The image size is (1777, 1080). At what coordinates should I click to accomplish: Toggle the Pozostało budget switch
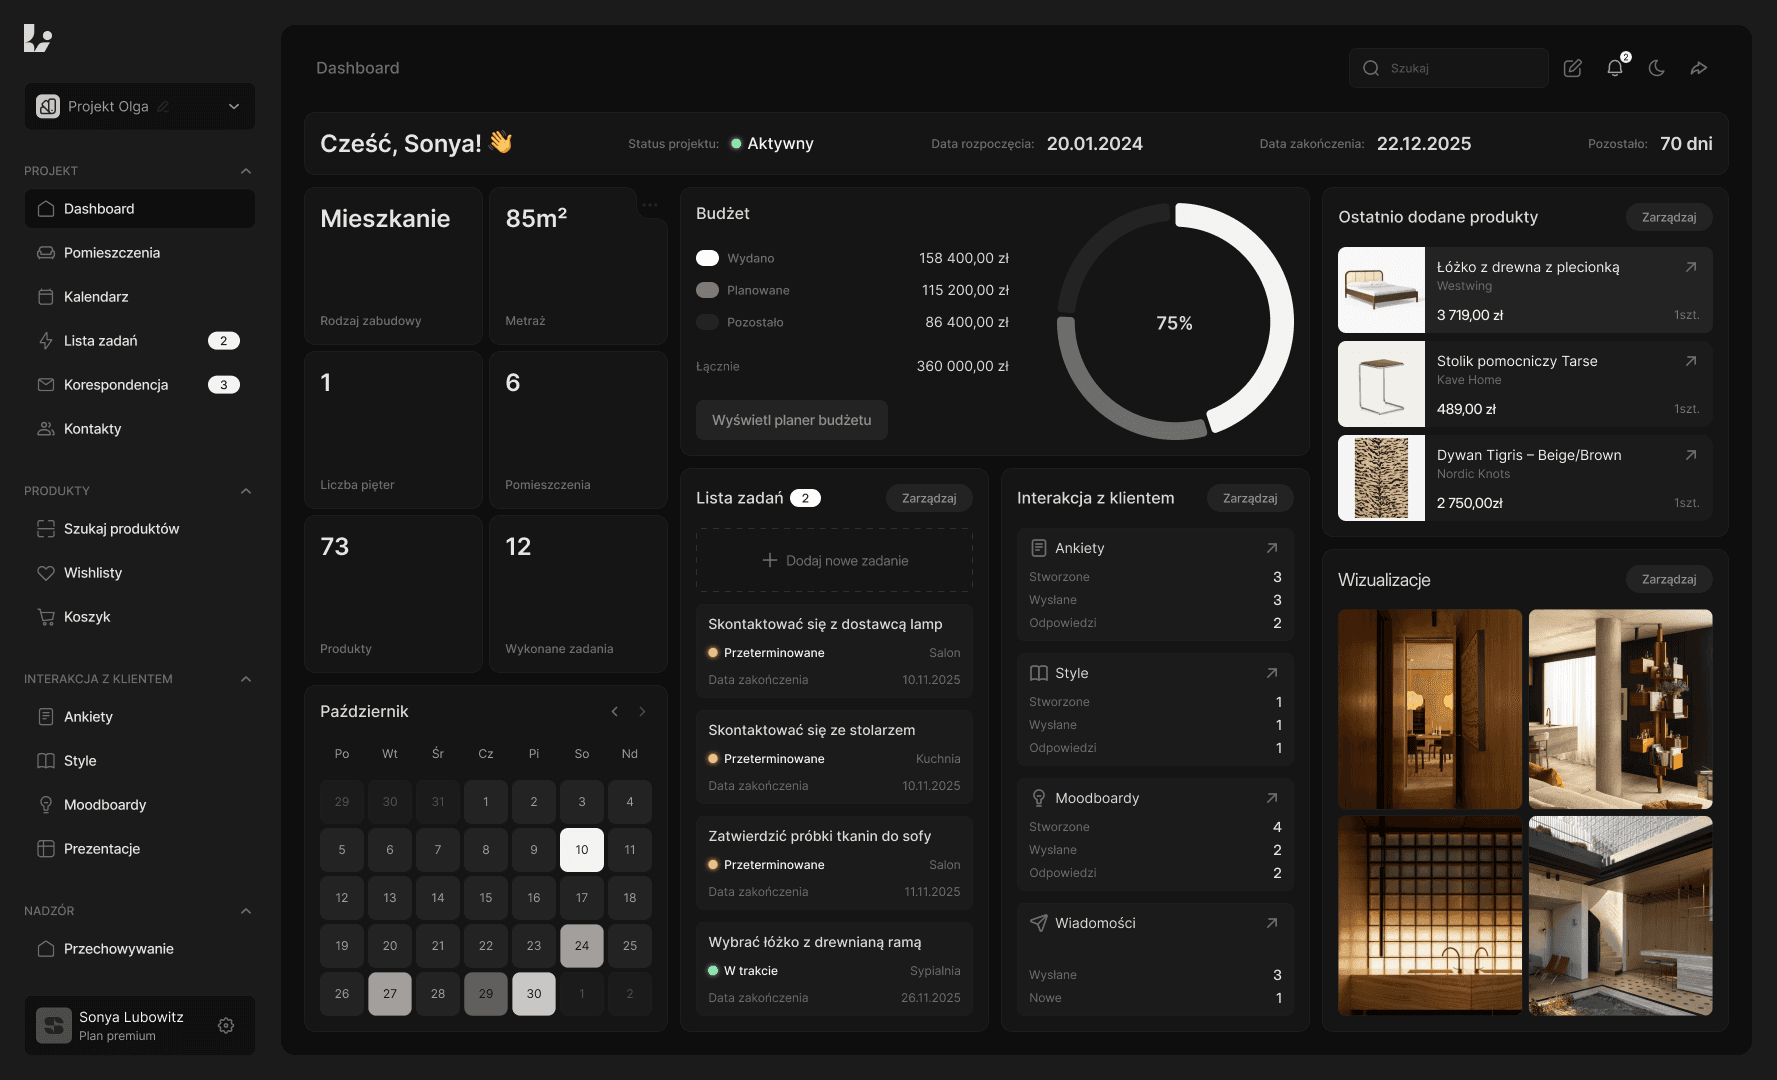coord(707,322)
